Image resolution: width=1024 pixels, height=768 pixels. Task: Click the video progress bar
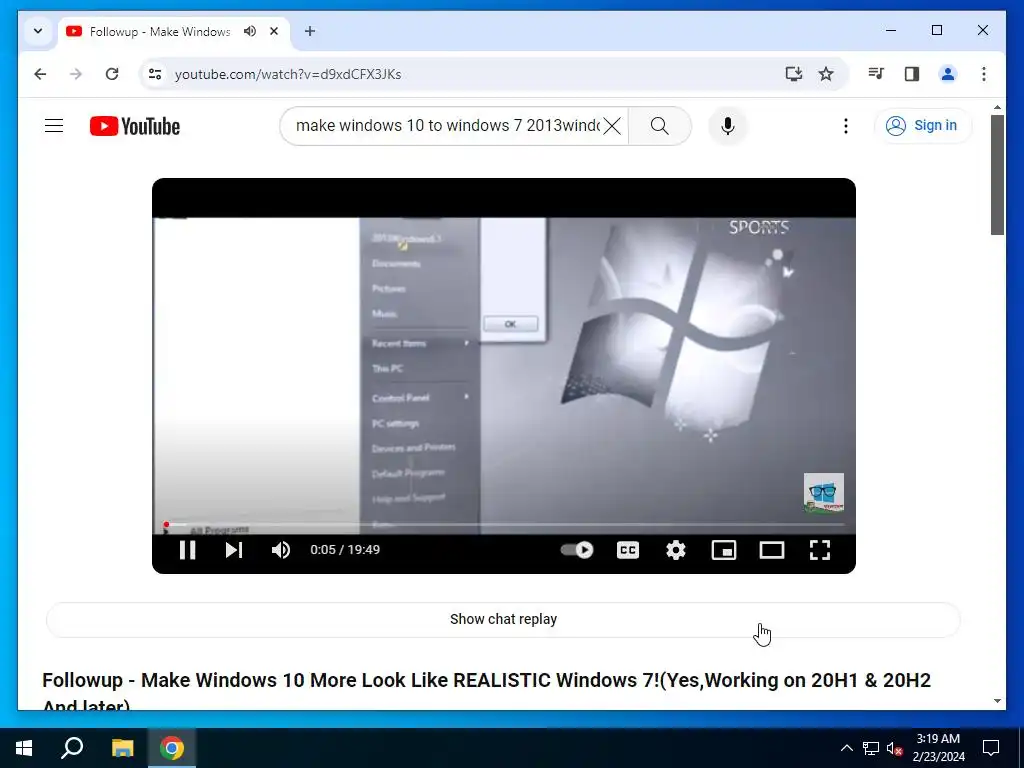point(504,524)
